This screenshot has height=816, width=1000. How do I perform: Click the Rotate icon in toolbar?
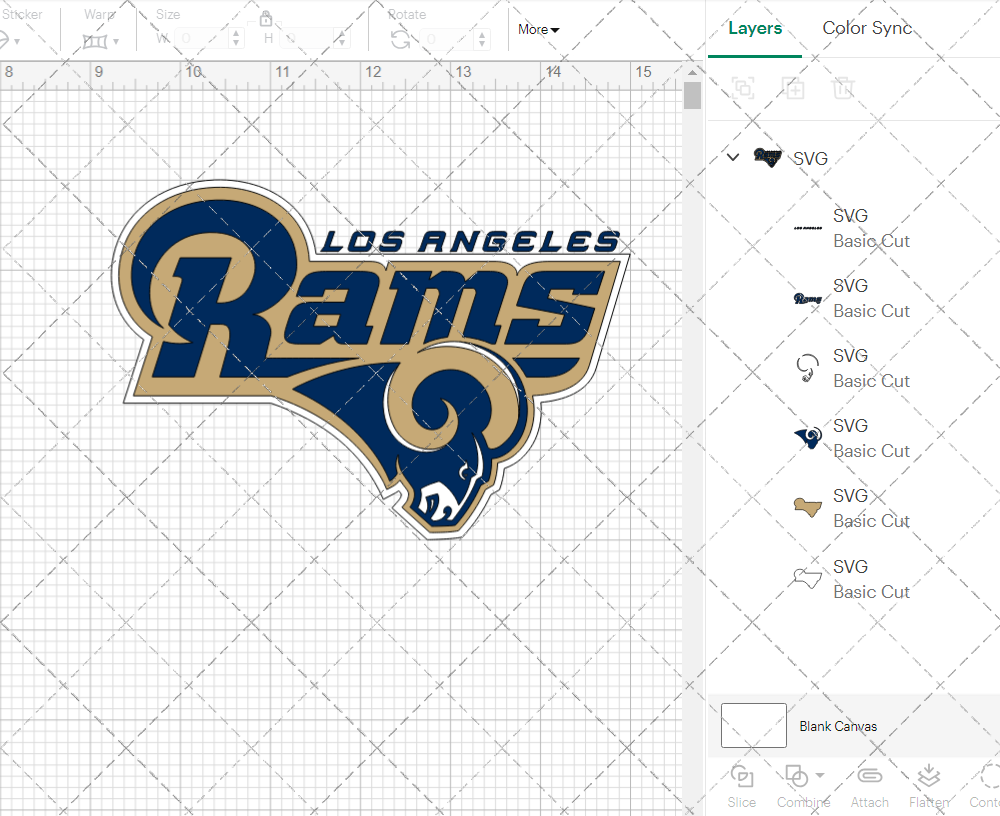[x=400, y=39]
